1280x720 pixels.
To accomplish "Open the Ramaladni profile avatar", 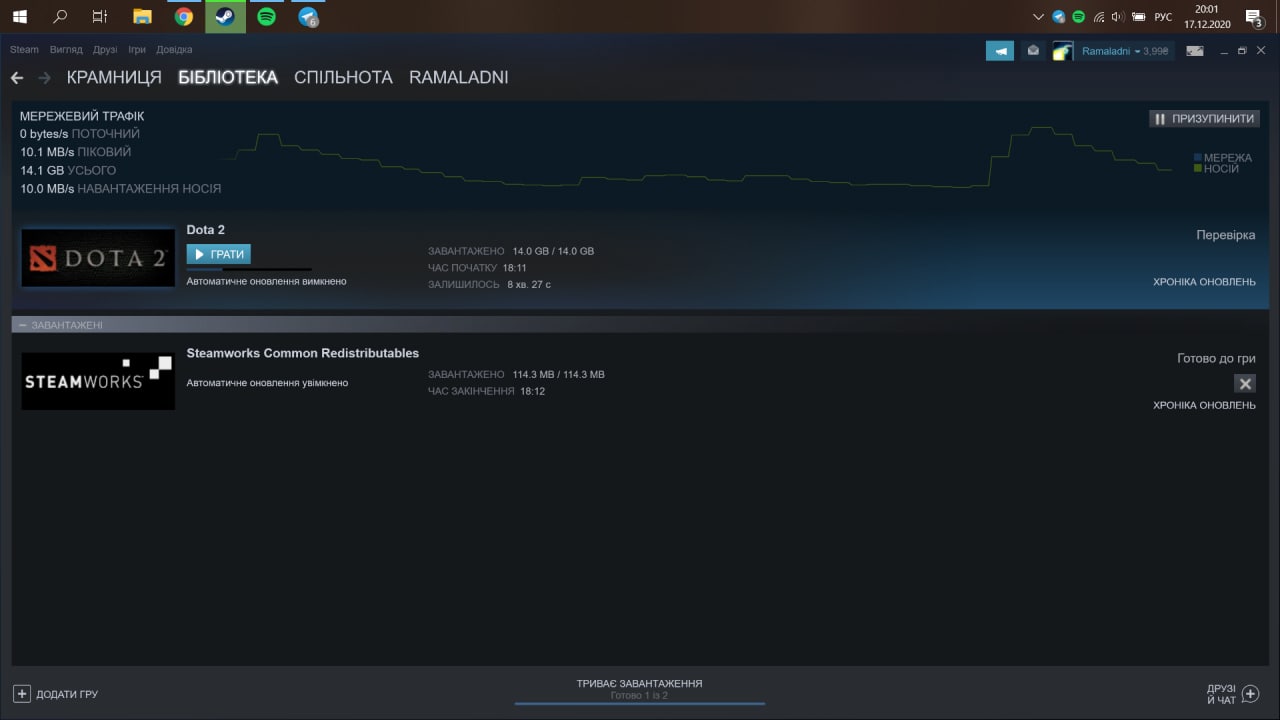I will [1063, 51].
